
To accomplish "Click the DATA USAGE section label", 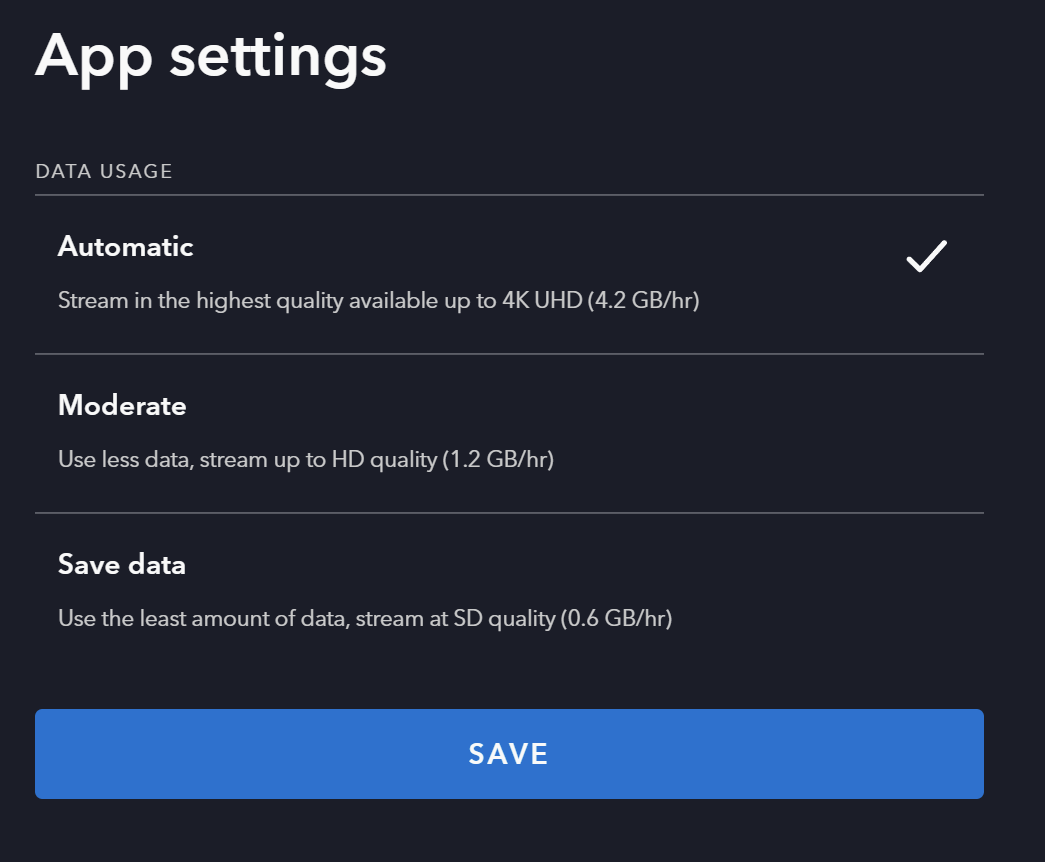I will click(104, 171).
